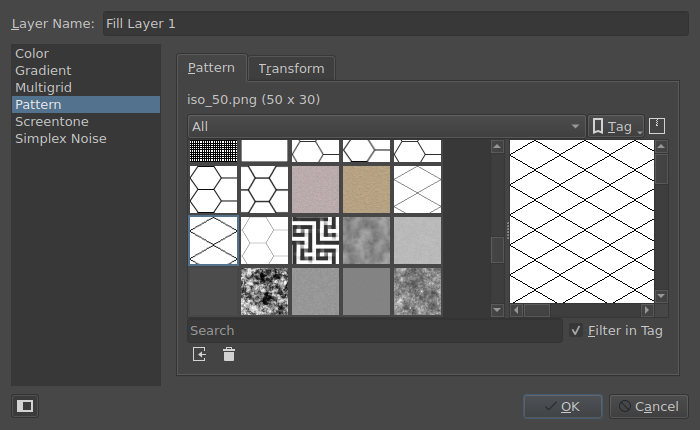
Task: Select the black dotted grid pattern thumbnail
Action: pos(213,150)
